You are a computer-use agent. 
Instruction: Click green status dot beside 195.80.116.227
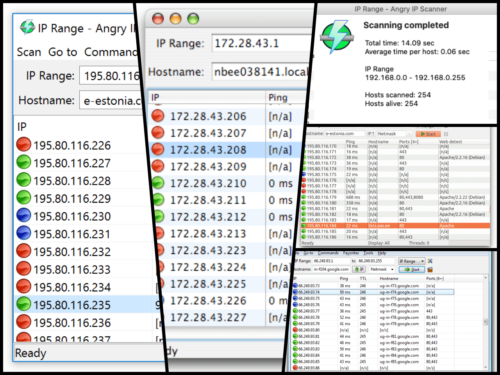24,162
